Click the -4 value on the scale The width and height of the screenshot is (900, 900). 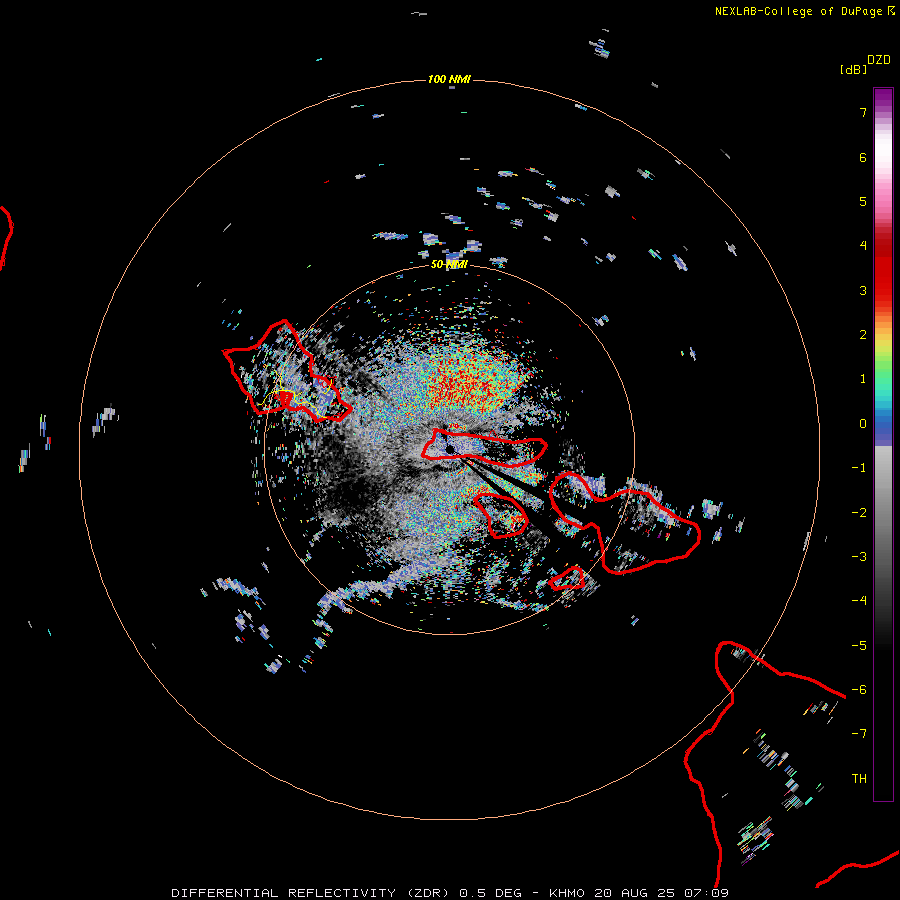[x=859, y=600]
